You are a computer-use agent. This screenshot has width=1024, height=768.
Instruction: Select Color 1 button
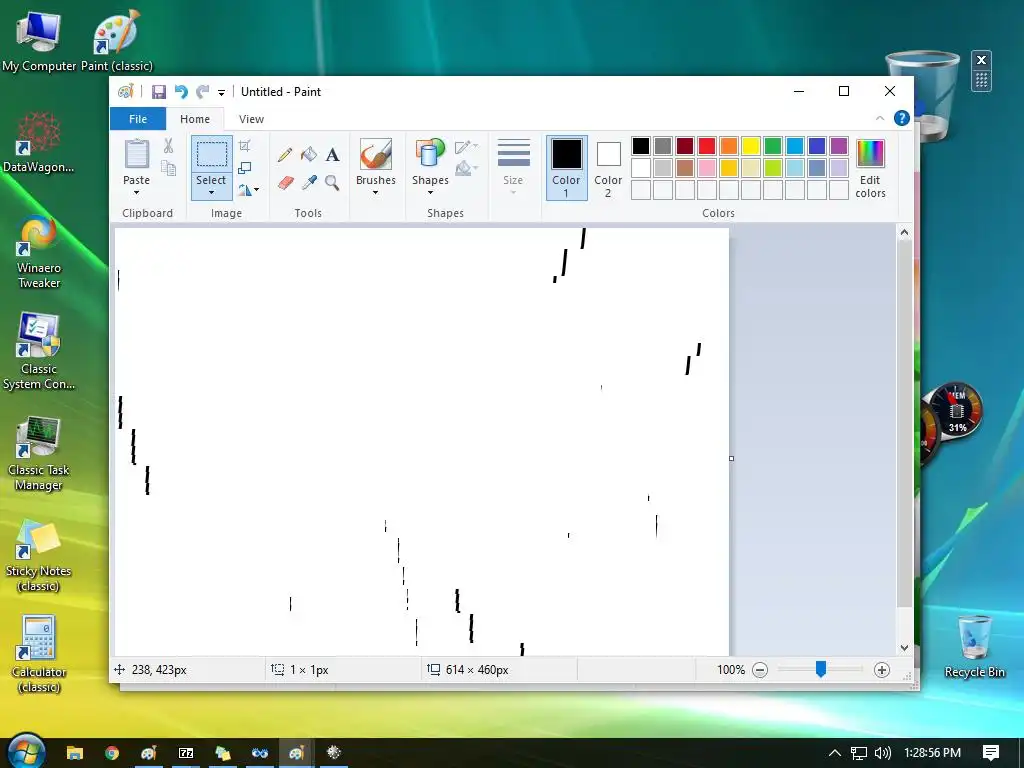tap(566, 168)
